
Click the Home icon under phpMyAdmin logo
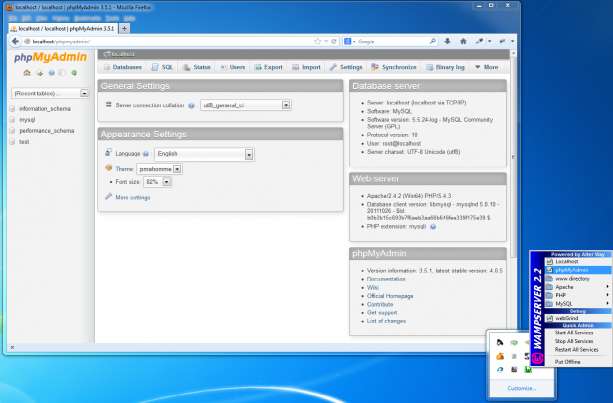27,73
